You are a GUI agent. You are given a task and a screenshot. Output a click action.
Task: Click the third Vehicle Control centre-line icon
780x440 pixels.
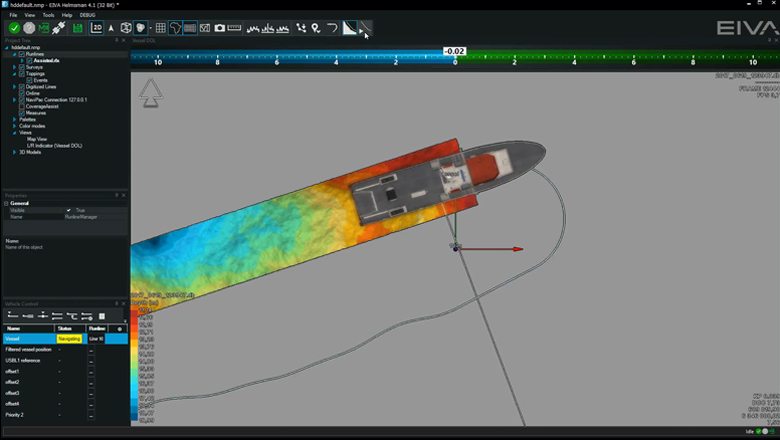point(43,316)
